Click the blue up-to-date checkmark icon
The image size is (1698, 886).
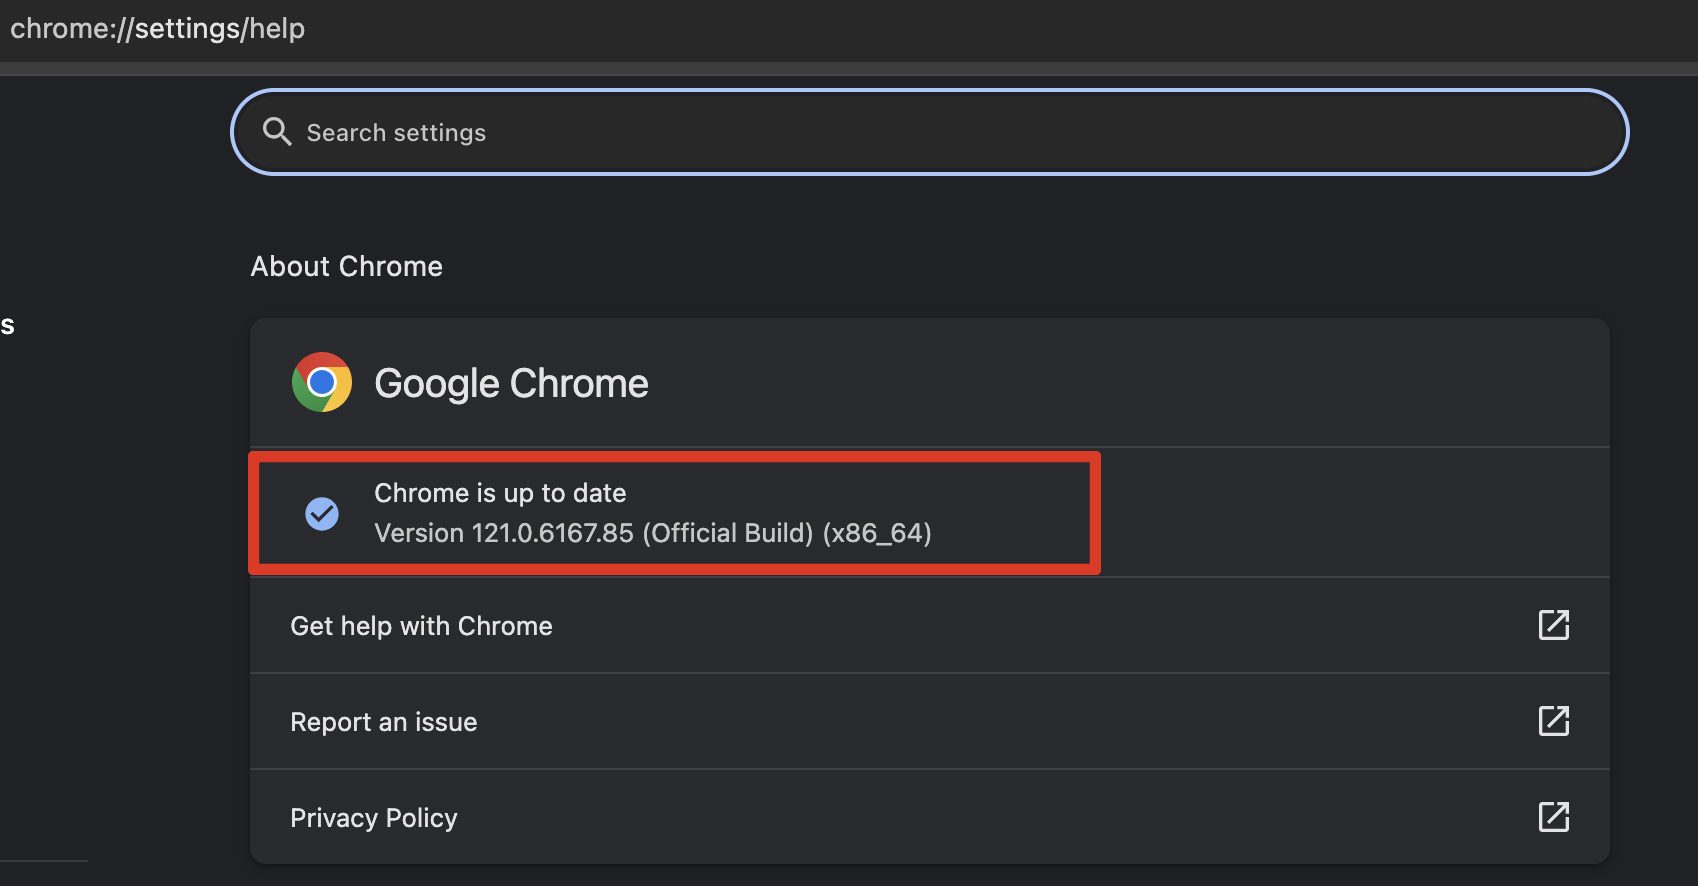coord(321,513)
